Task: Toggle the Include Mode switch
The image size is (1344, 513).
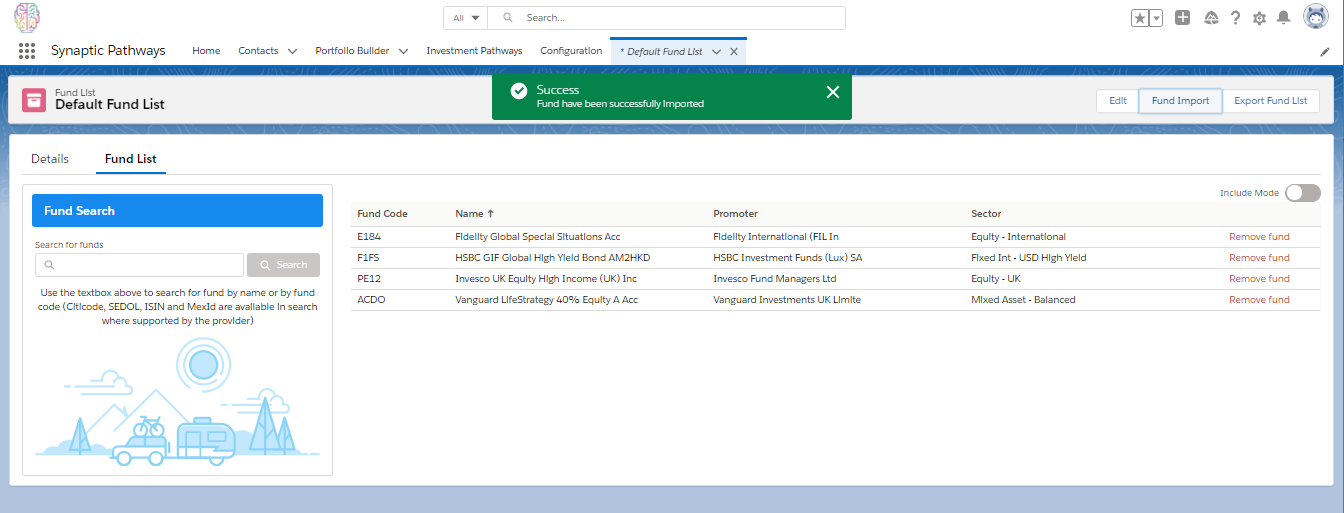Action: [1302, 193]
